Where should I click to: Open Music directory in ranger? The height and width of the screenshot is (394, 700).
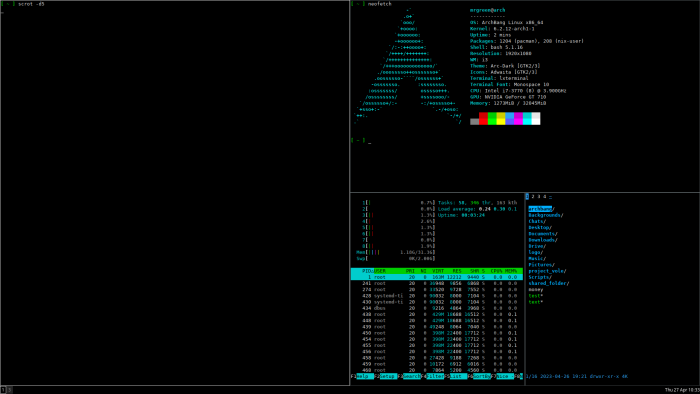click(x=537, y=258)
